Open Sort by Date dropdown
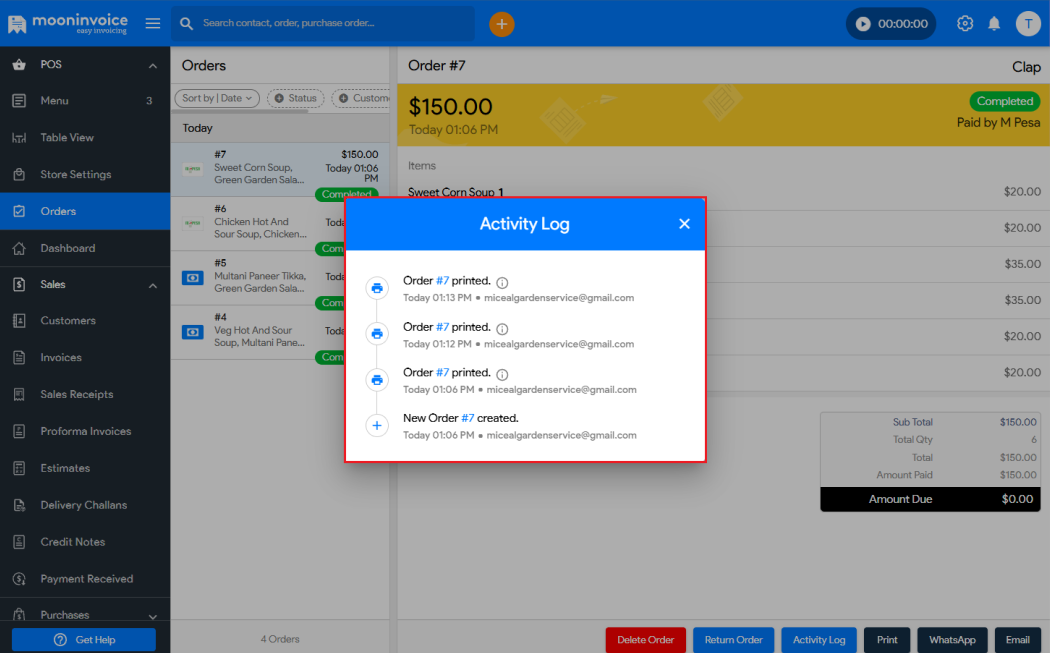The image size is (1050, 653). 217,98
